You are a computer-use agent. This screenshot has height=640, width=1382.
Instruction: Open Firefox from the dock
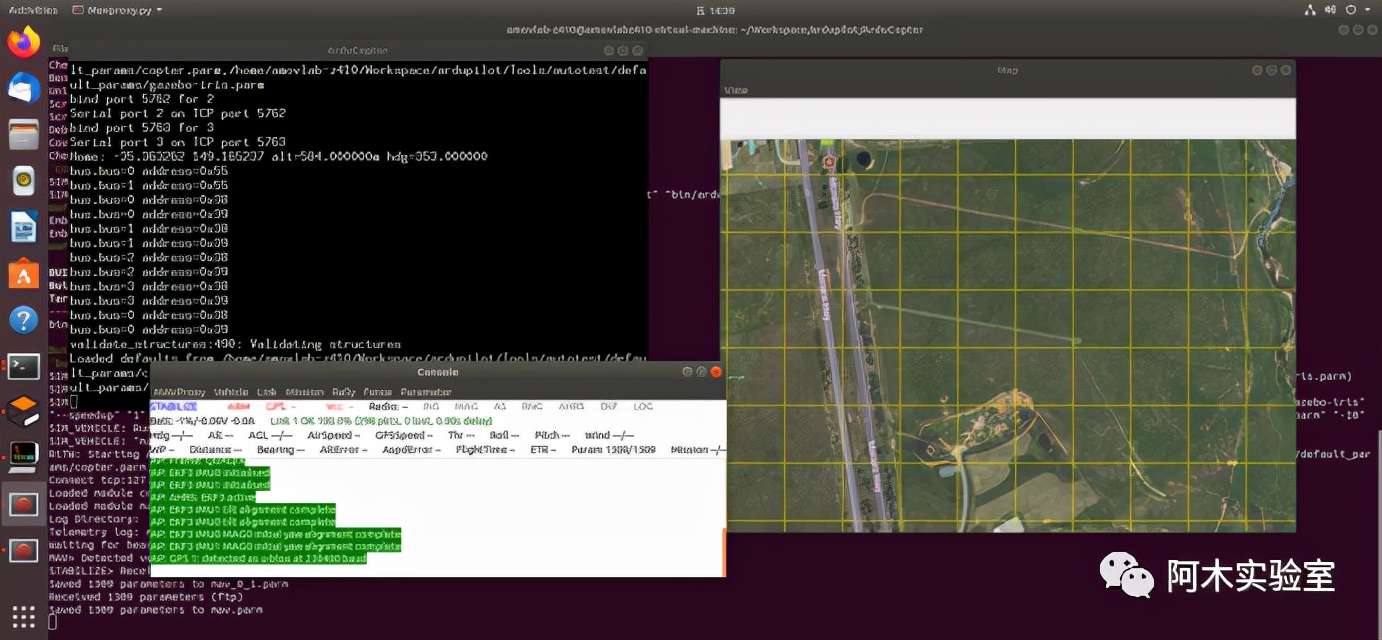point(23,42)
